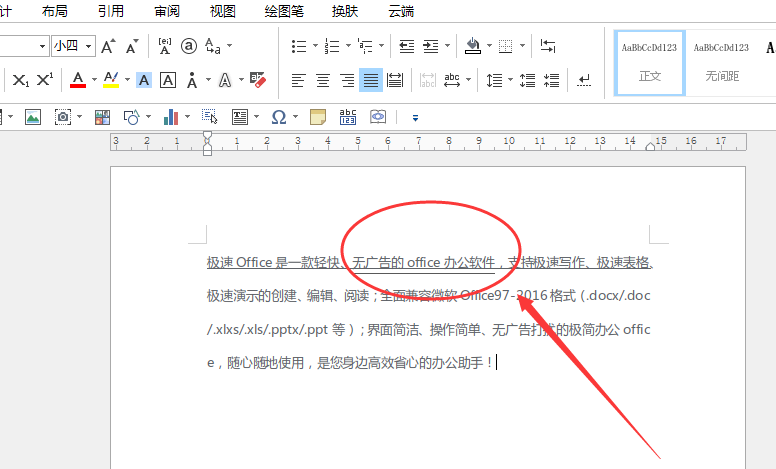Adjust character width scaling
Viewport: 776px width, 469px height.
pos(452,80)
